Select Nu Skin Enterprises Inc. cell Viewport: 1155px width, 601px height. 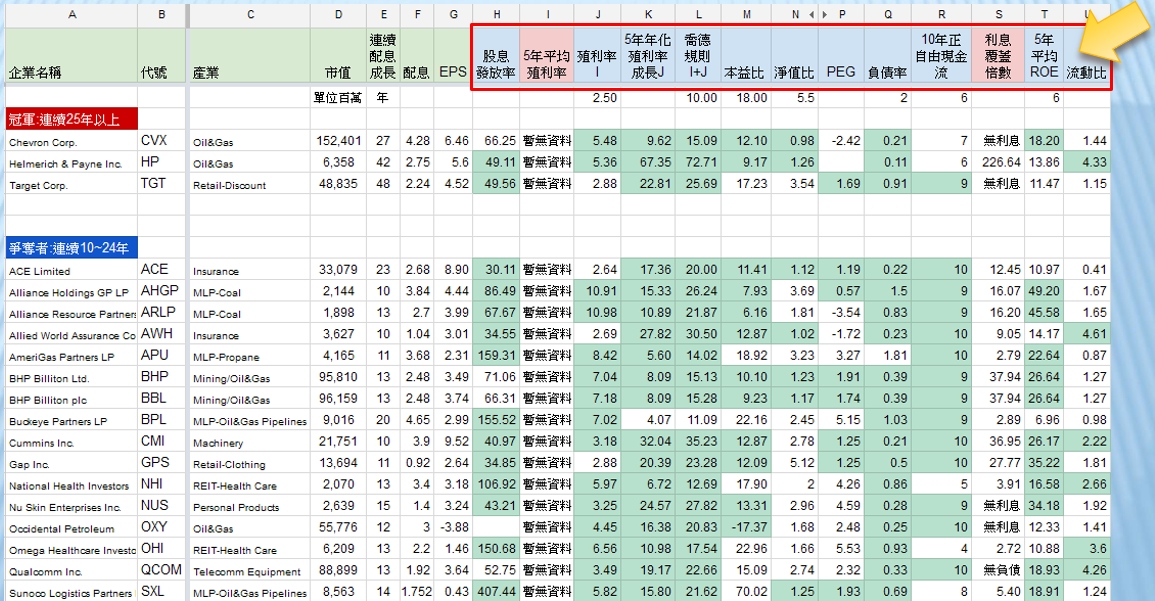click(x=71, y=505)
